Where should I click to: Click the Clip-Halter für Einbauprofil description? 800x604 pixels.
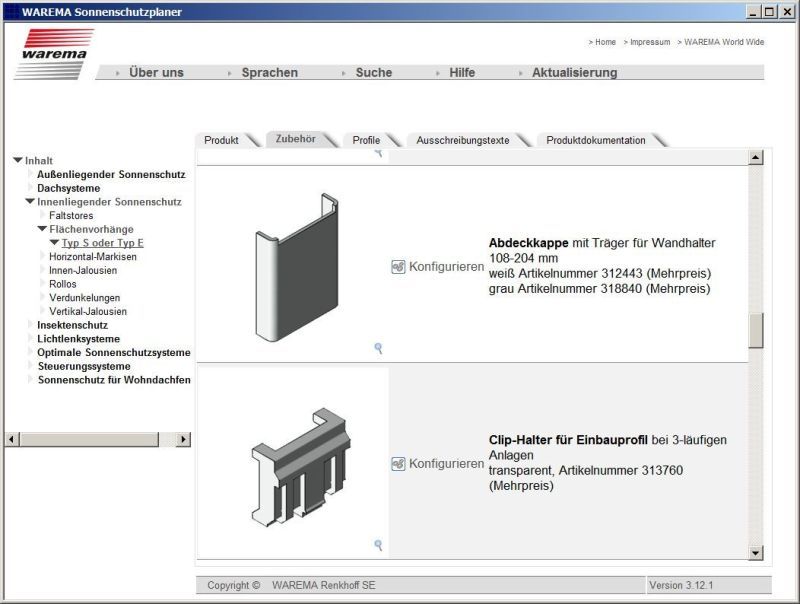[608, 463]
